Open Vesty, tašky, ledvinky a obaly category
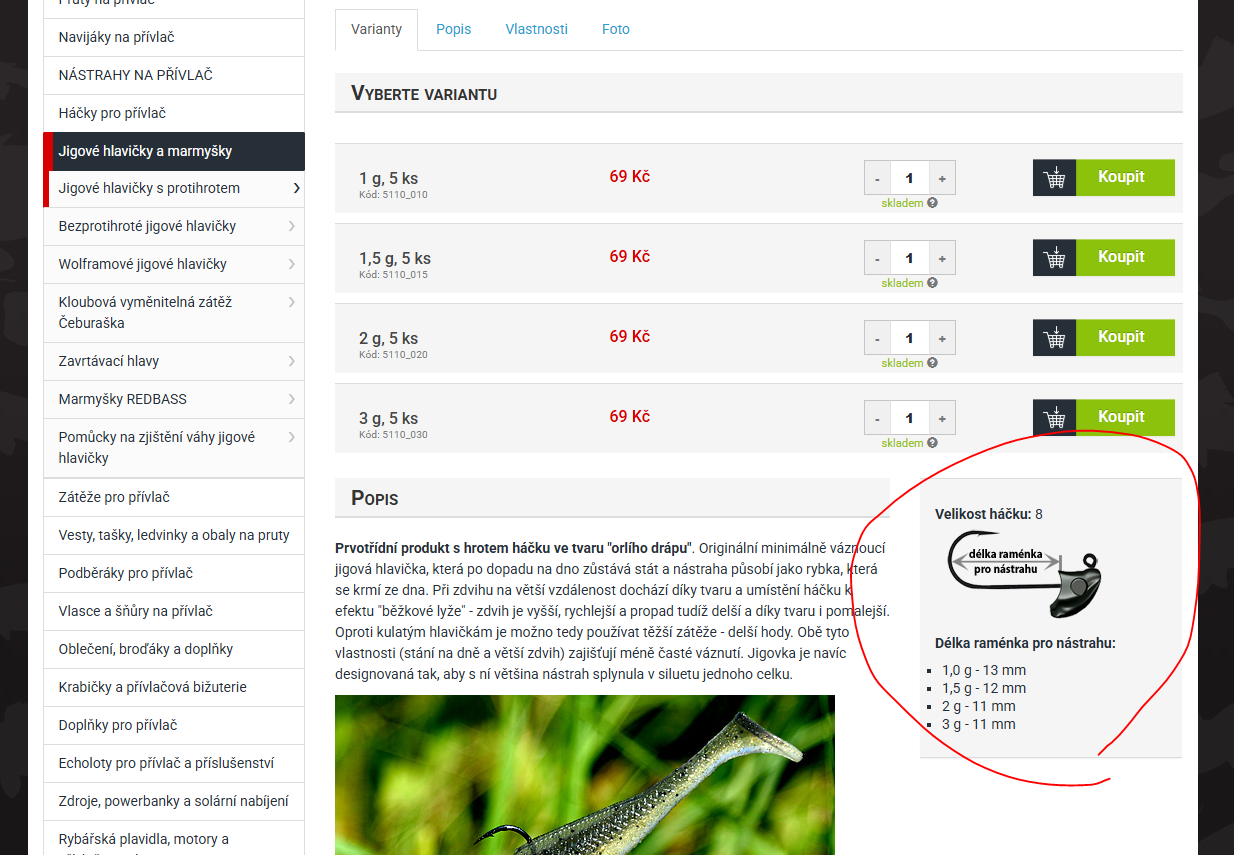 [x=174, y=535]
